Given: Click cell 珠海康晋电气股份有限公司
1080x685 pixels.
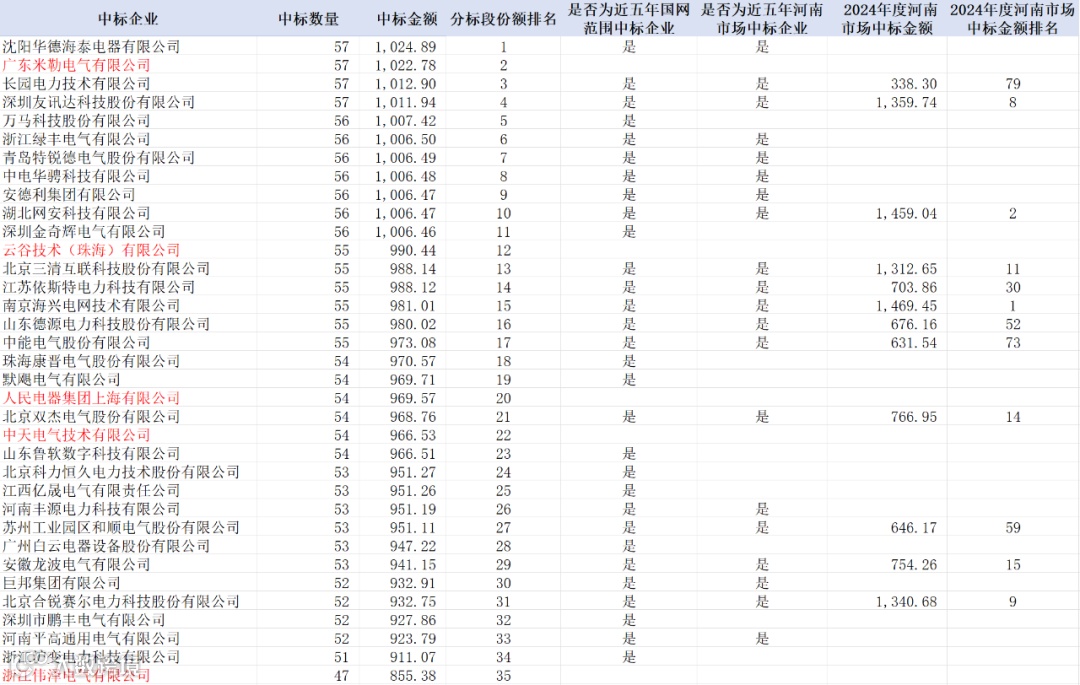Looking at the screenshot, I should point(92,361).
